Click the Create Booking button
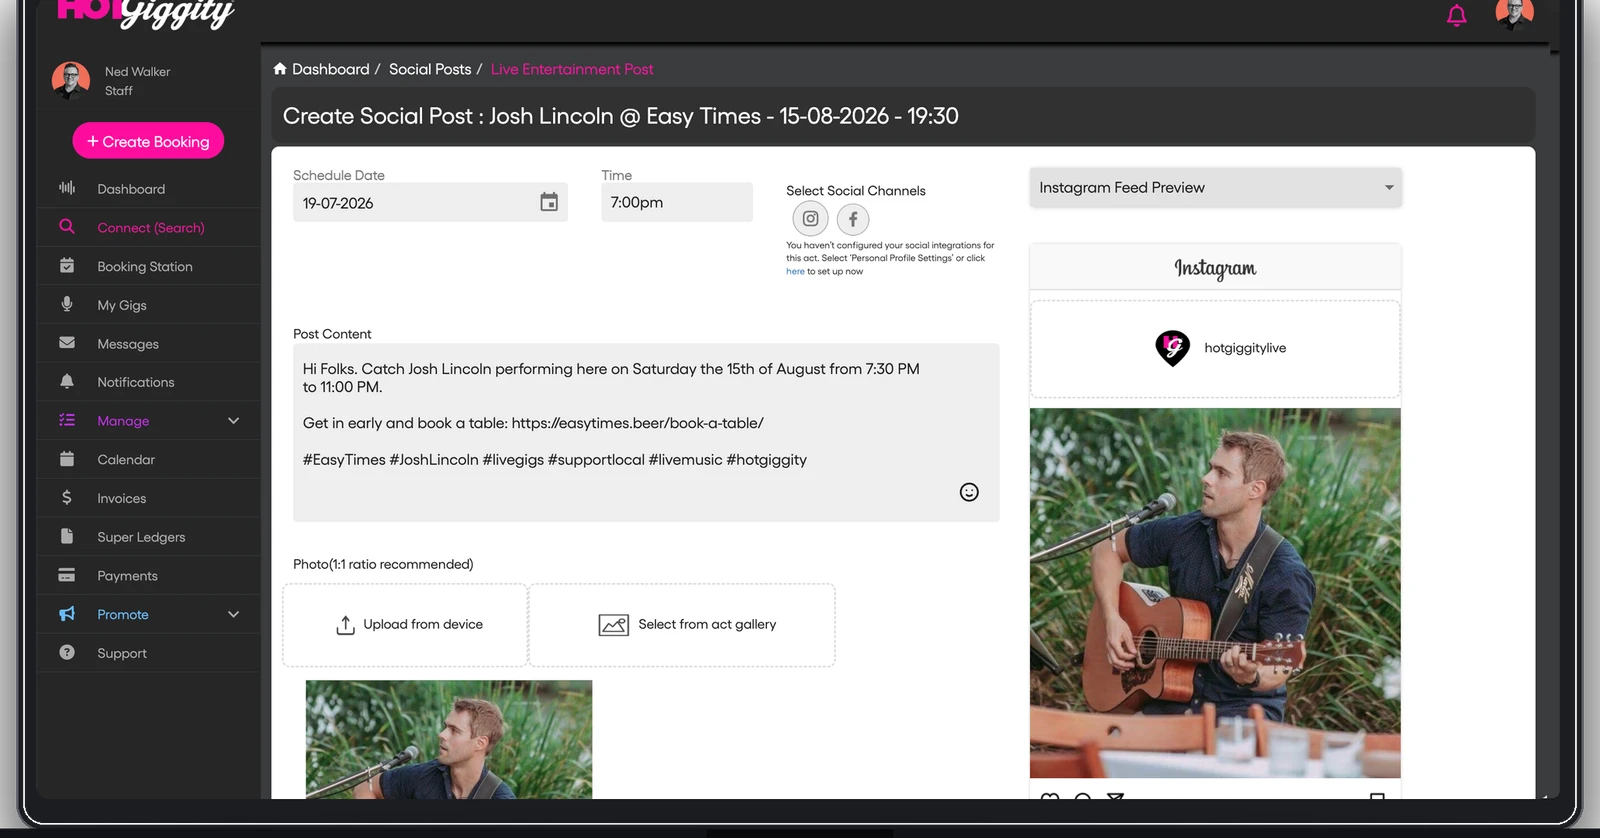Viewport: 1600px width, 838px height. pyautogui.click(x=148, y=141)
